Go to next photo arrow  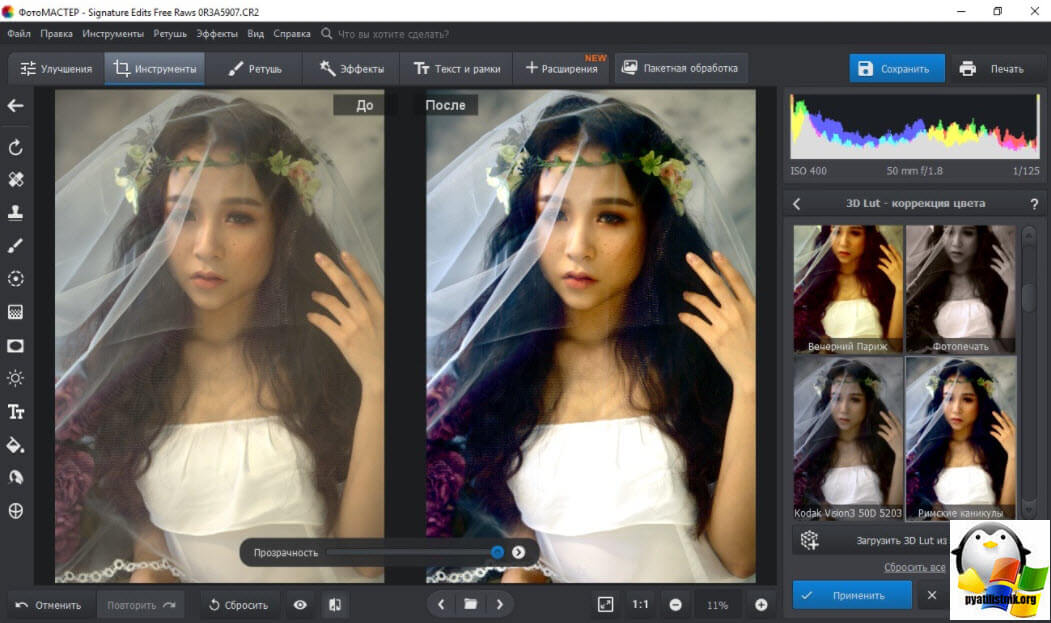tap(500, 604)
